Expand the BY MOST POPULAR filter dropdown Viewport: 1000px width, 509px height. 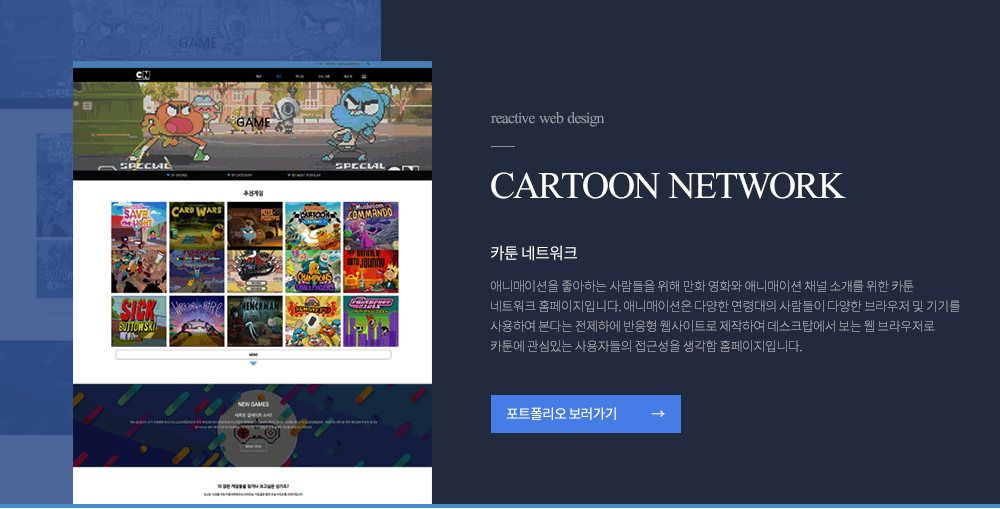click(304, 175)
